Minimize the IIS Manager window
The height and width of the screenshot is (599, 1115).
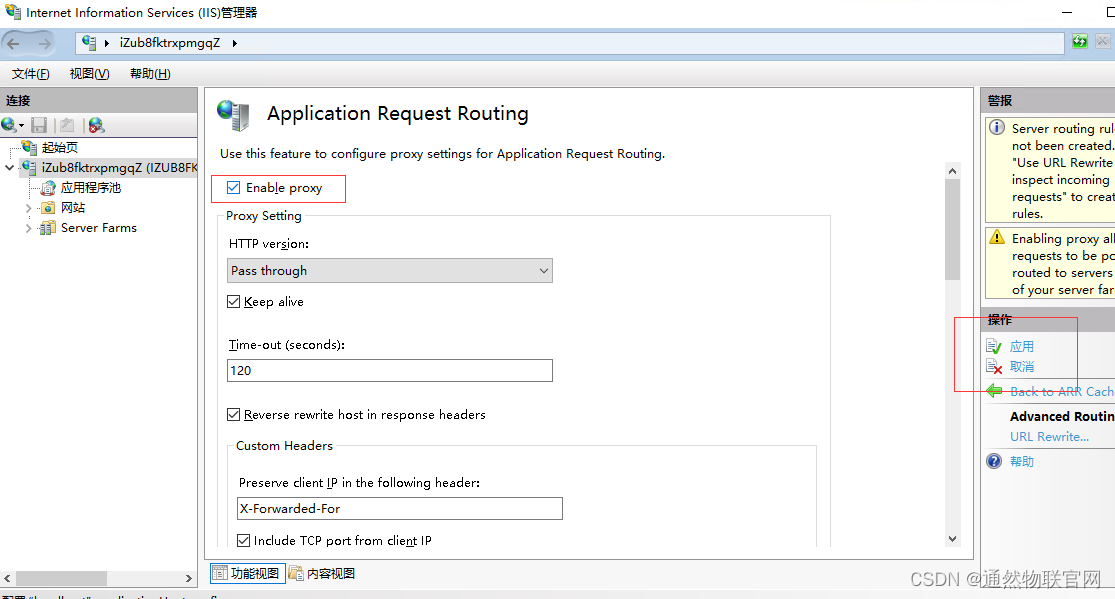[x=1067, y=12]
